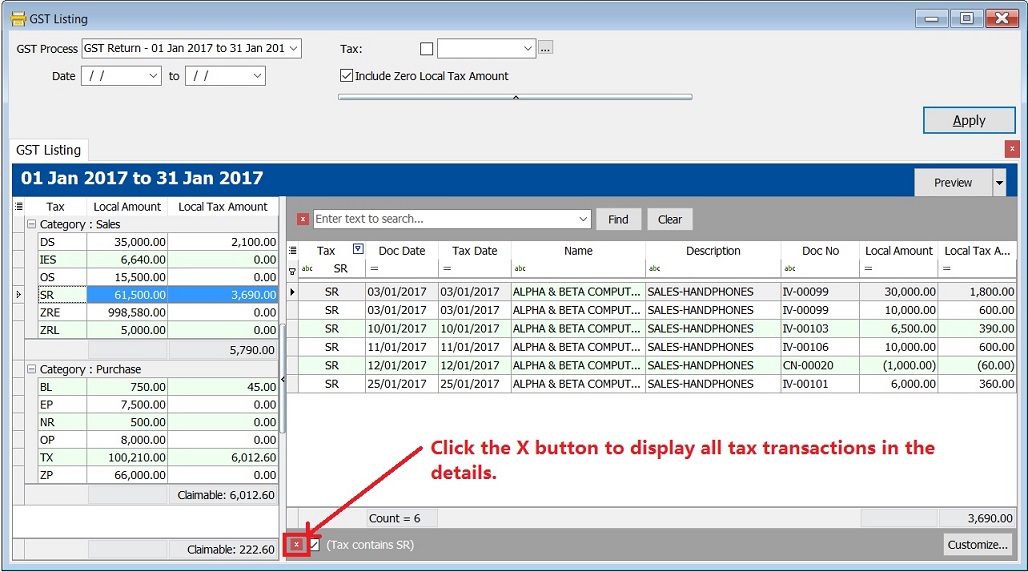Viewport: 1028px width, 572px height.
Task: Click the Customize... button
Action: [977, 545]
